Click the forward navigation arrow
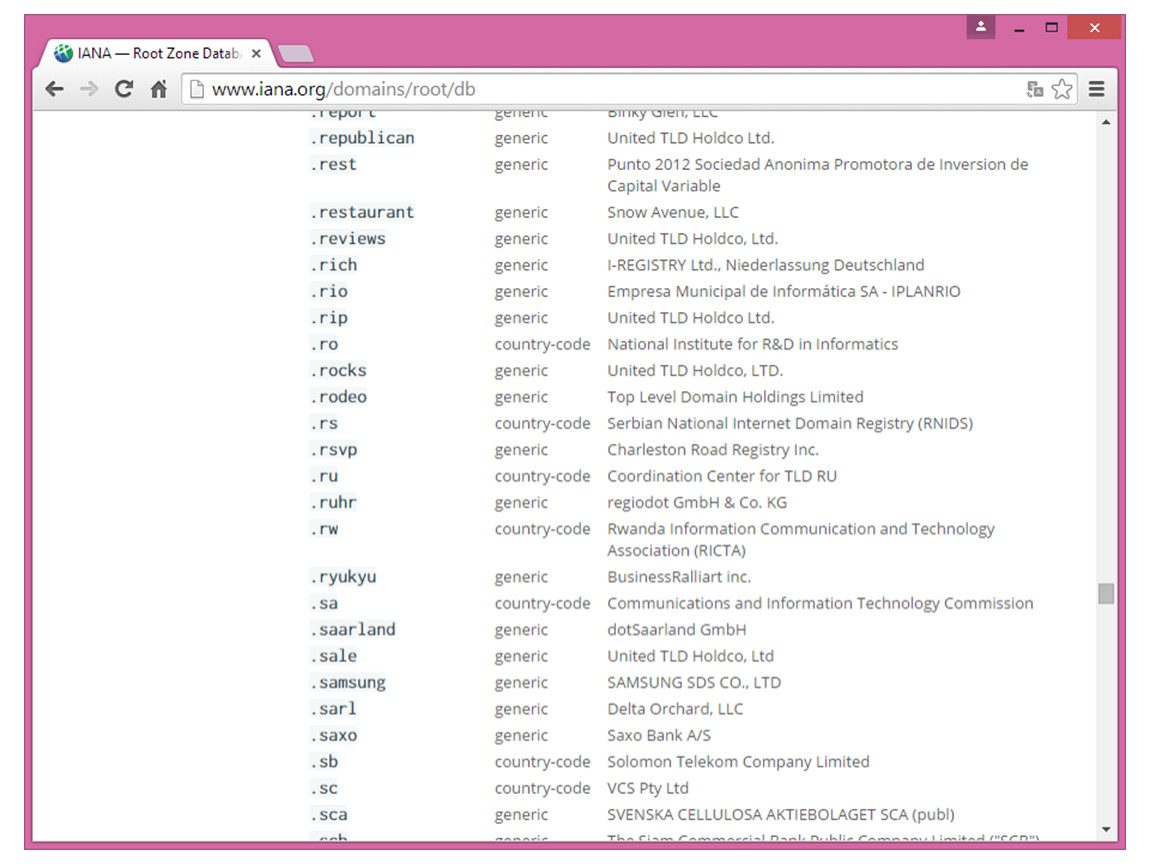1150x864 pixels. pos(89,89)
